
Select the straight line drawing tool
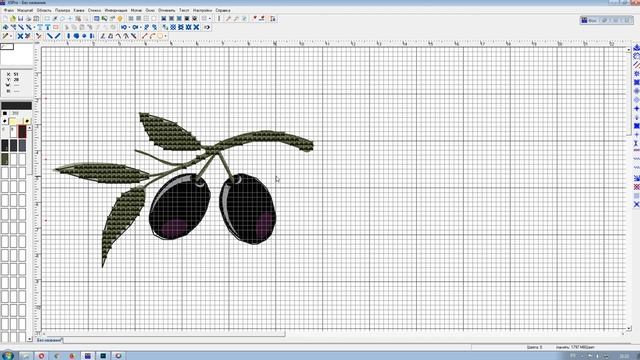coord(144,36)
